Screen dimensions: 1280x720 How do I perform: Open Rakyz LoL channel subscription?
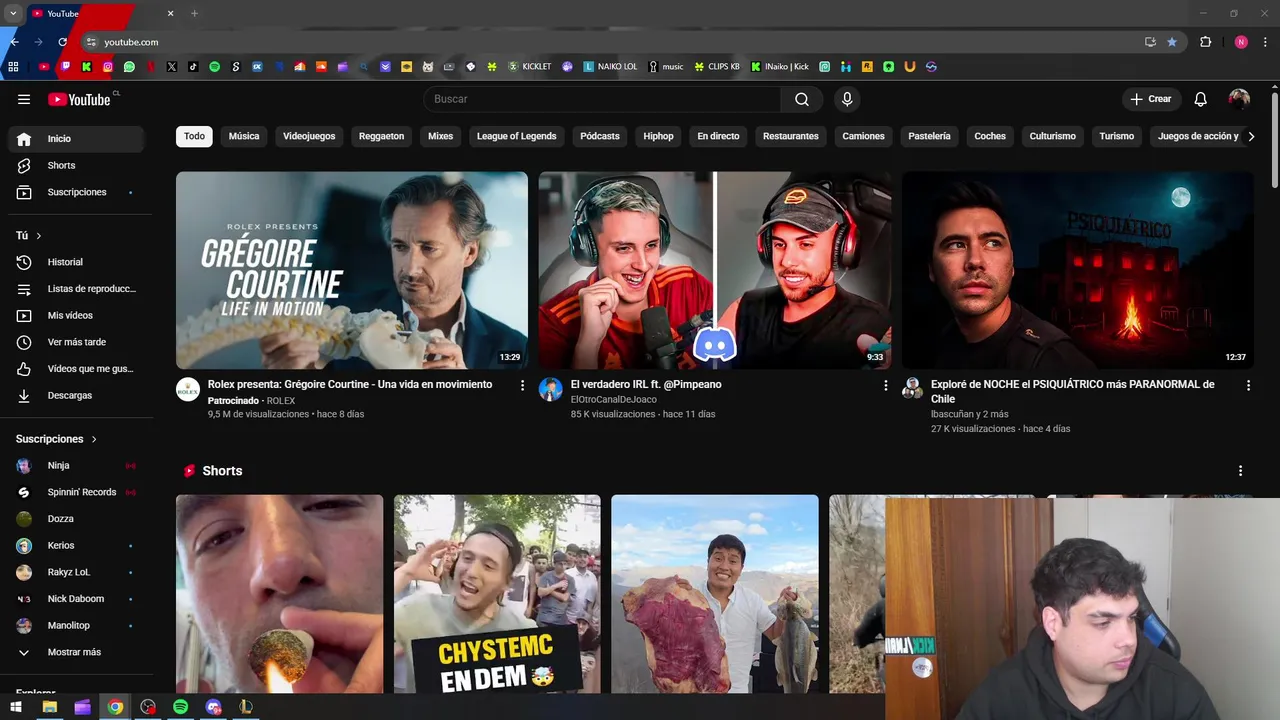coord(76,572)
